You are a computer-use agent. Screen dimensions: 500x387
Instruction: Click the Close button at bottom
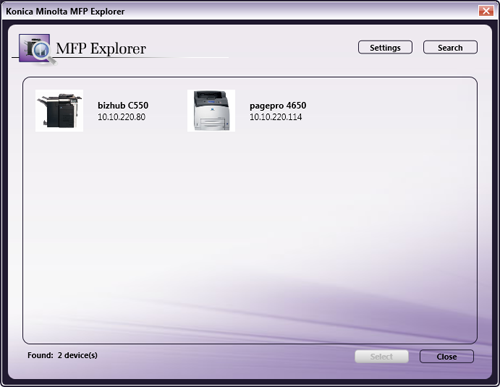446,357
